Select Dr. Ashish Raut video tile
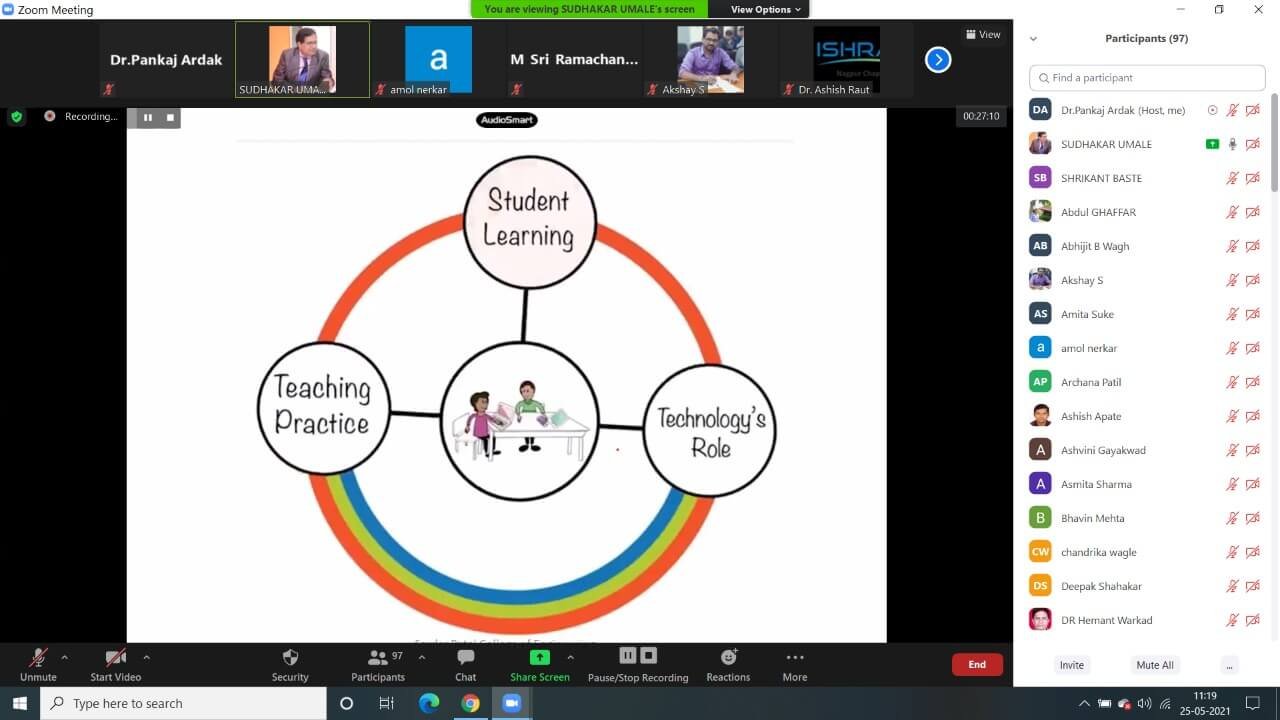 click(x=846, y=60)
